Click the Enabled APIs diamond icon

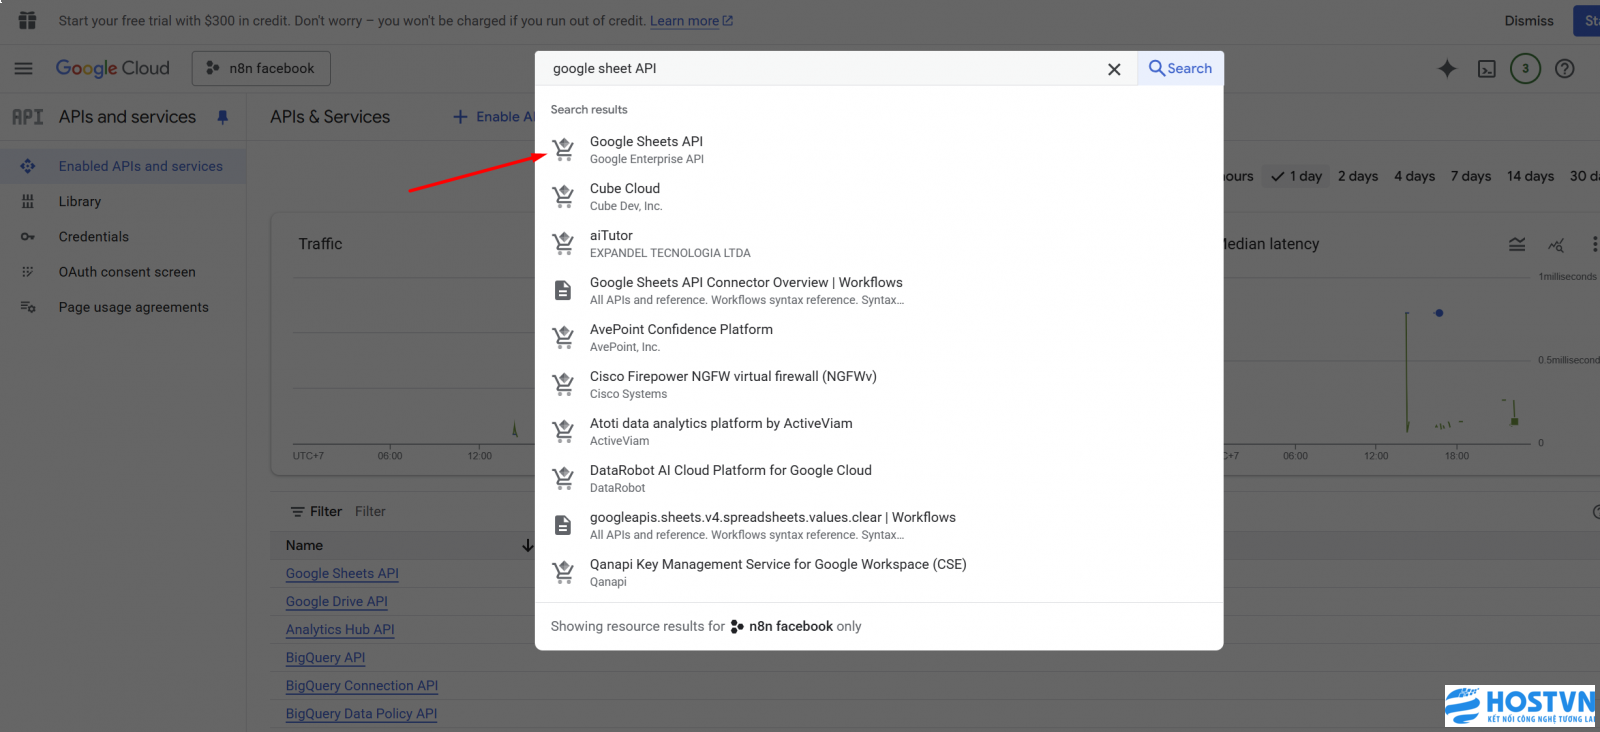[x=28, y=166]
